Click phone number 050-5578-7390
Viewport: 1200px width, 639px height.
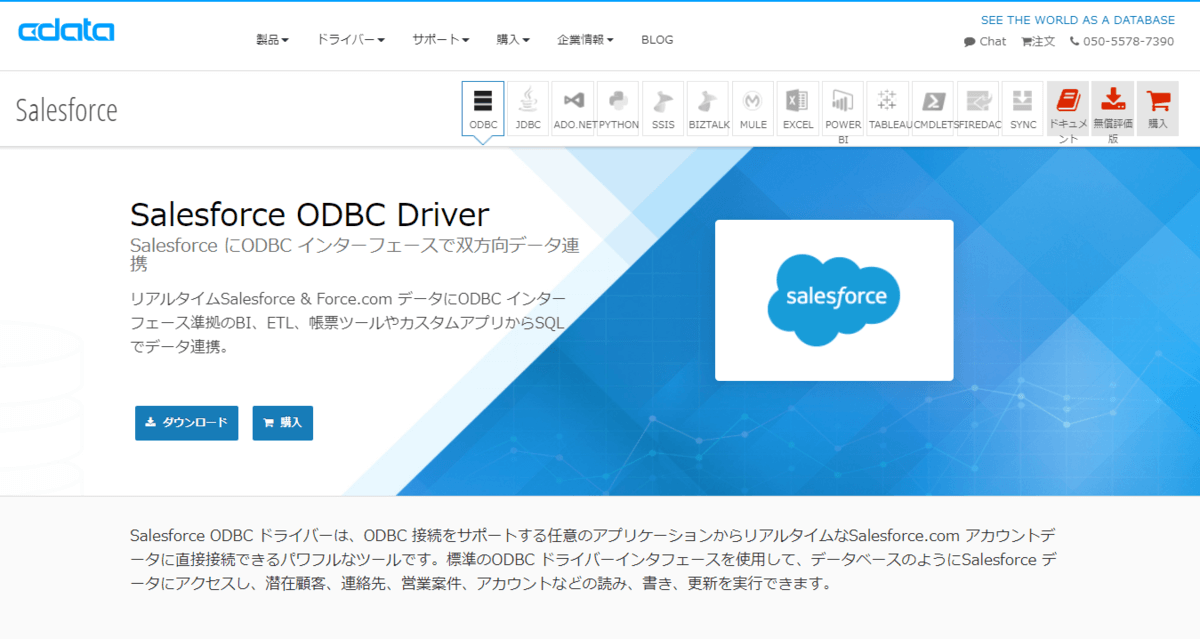tap(1122, 41)
